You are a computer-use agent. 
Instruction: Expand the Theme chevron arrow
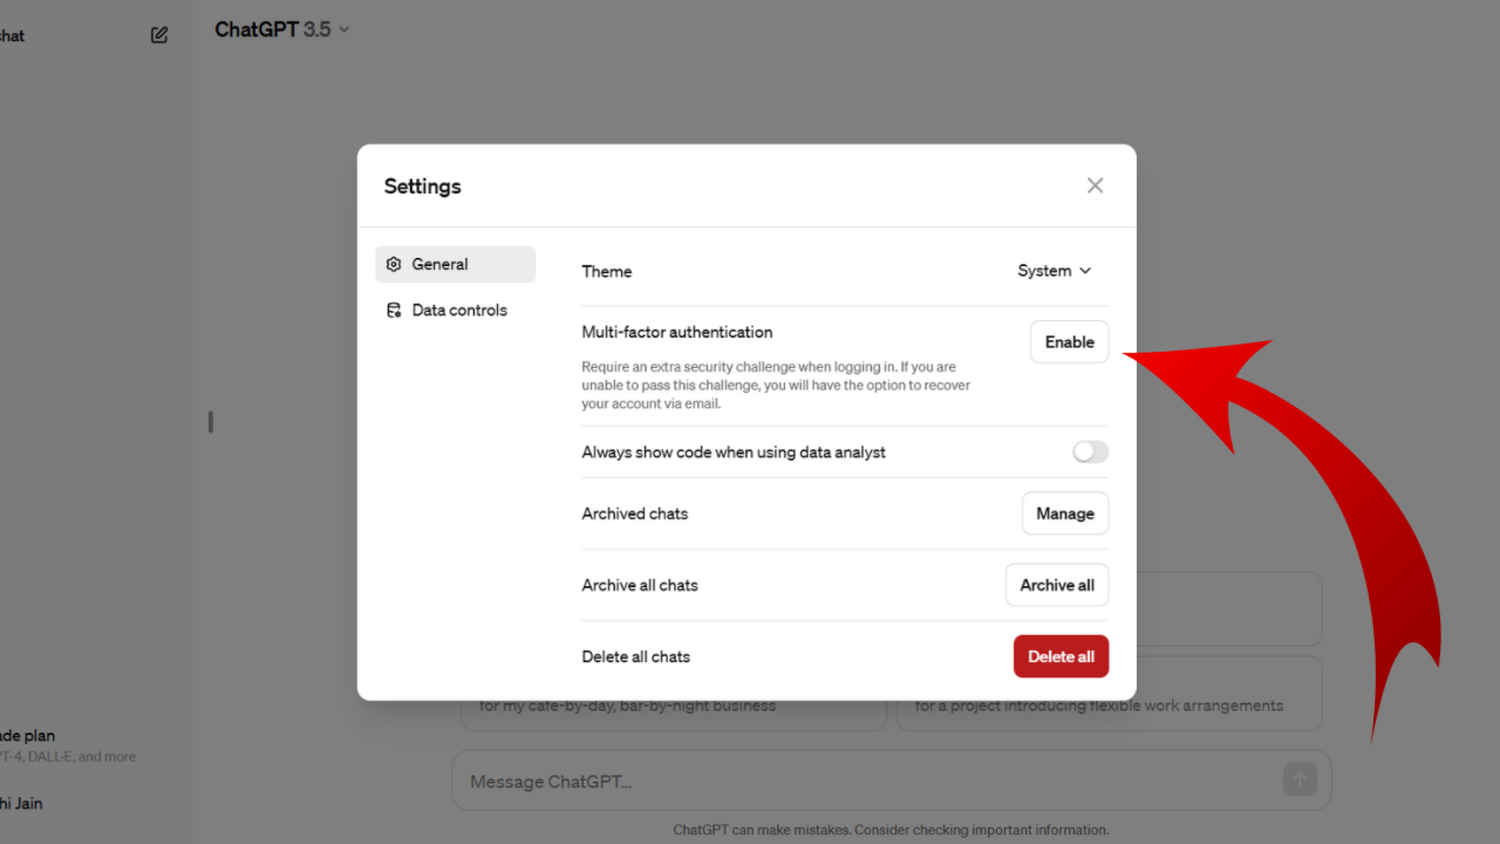point(1086,270)
